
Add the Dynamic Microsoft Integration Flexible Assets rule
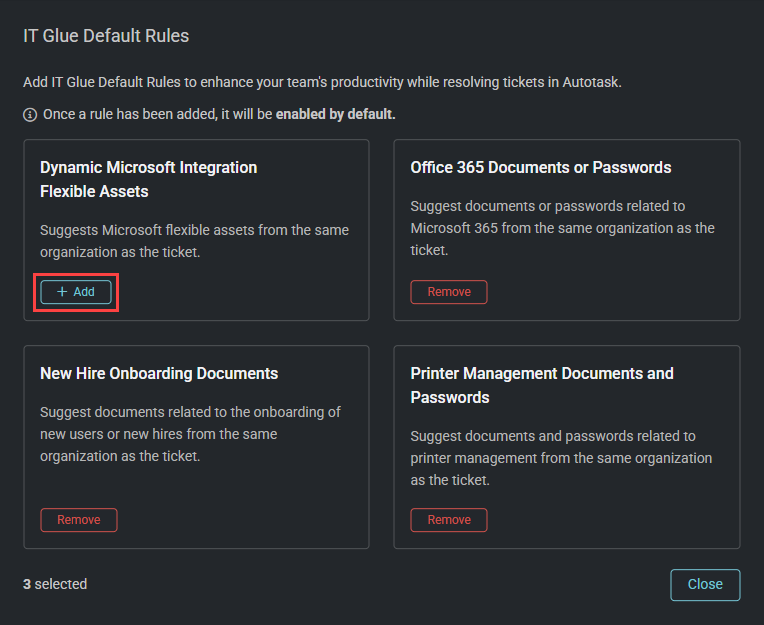pos(76,292)
